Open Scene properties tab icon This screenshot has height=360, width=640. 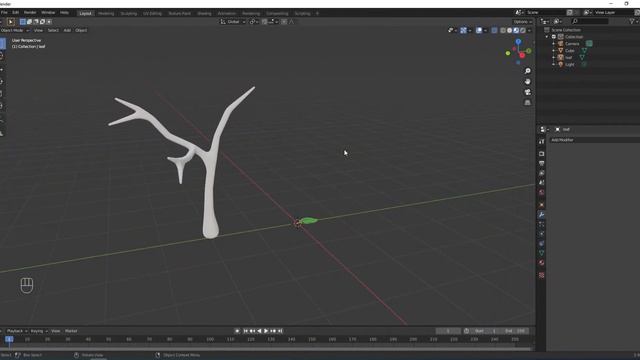click(x=542, y=182)
